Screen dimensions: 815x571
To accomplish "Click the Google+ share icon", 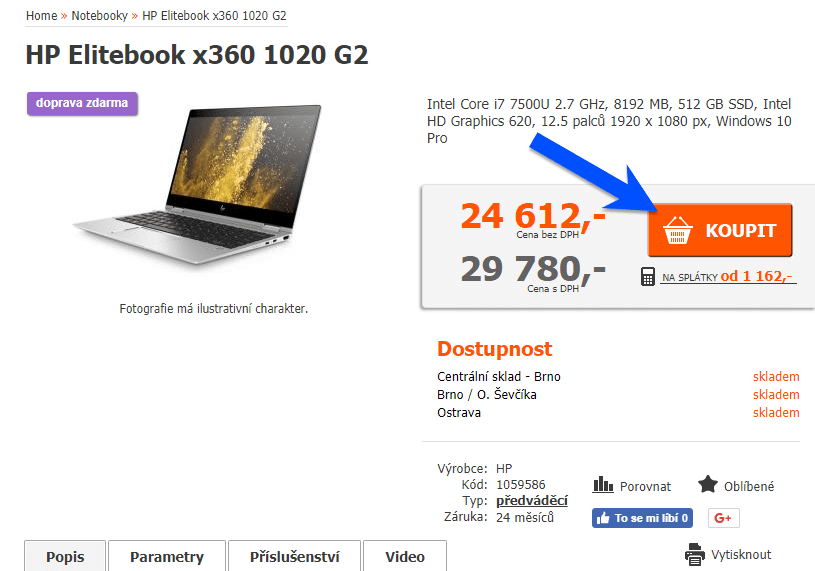I will pos(724,518).
